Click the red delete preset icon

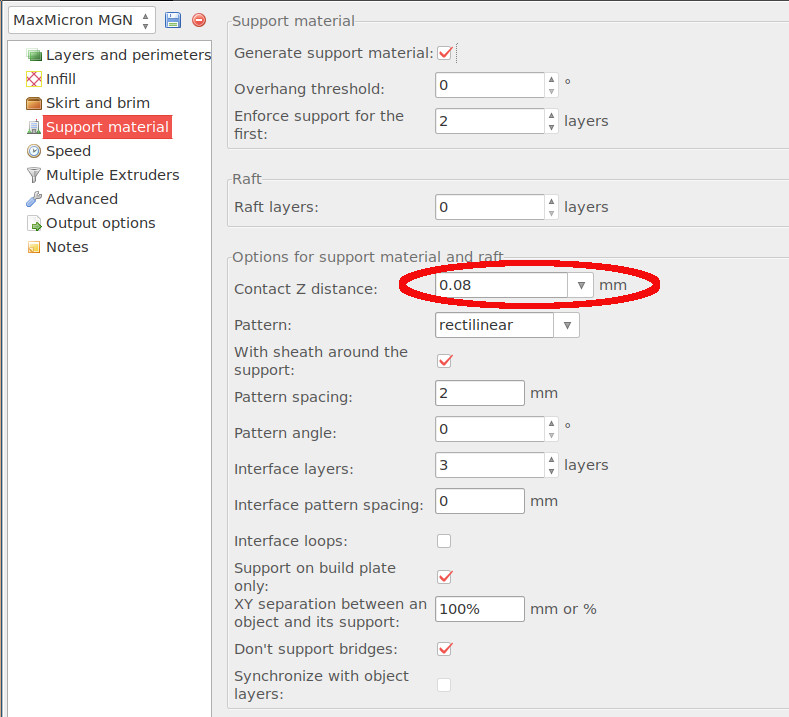pyautogui.click(x=199, y=20)
